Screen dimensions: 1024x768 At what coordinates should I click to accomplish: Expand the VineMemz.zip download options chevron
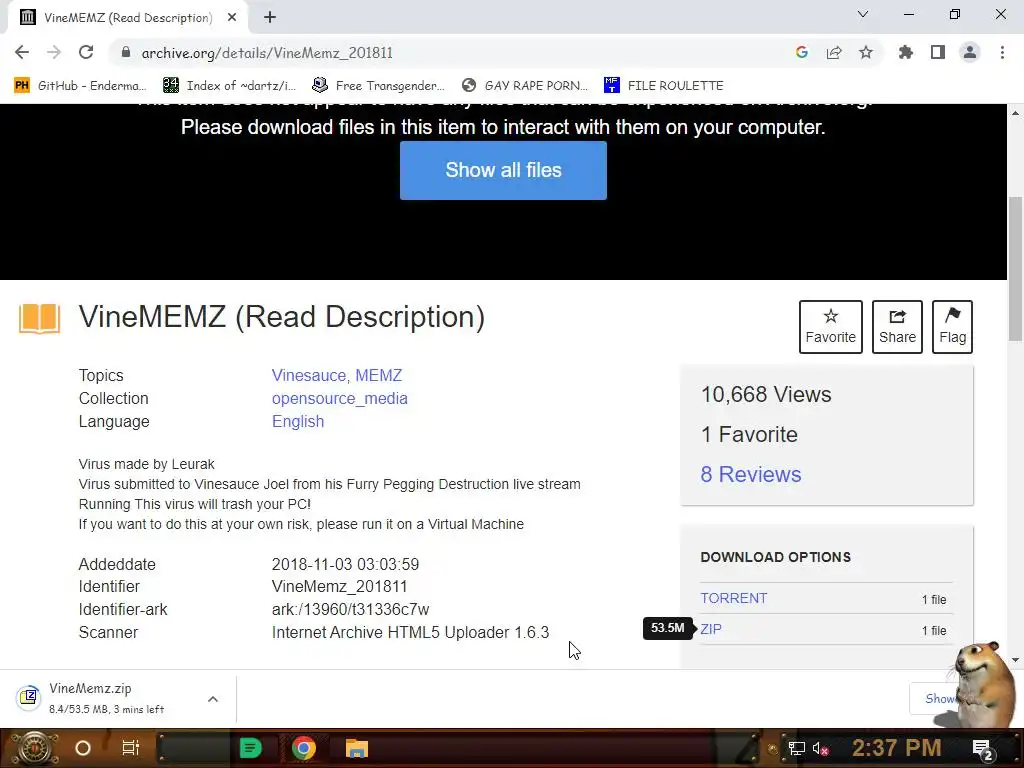(213, 699)
